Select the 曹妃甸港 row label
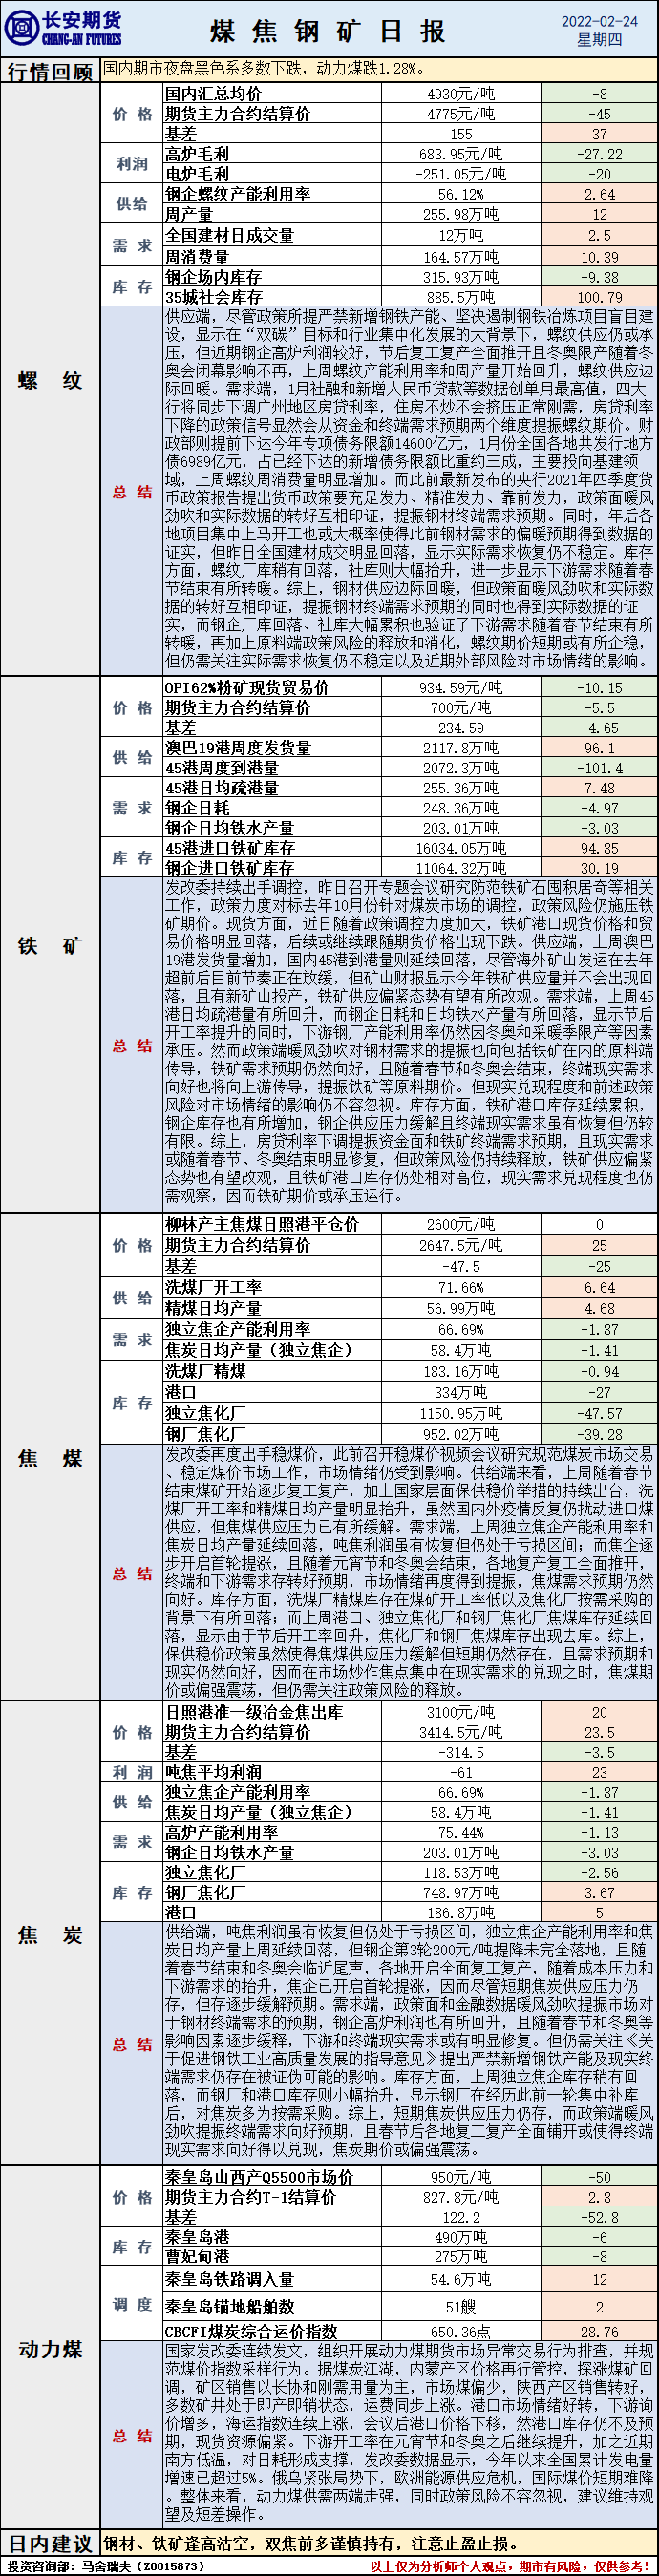Image resolution: width=659 pixels, height=2576 pixels. pyautogui.click(x=197, y=2256)
